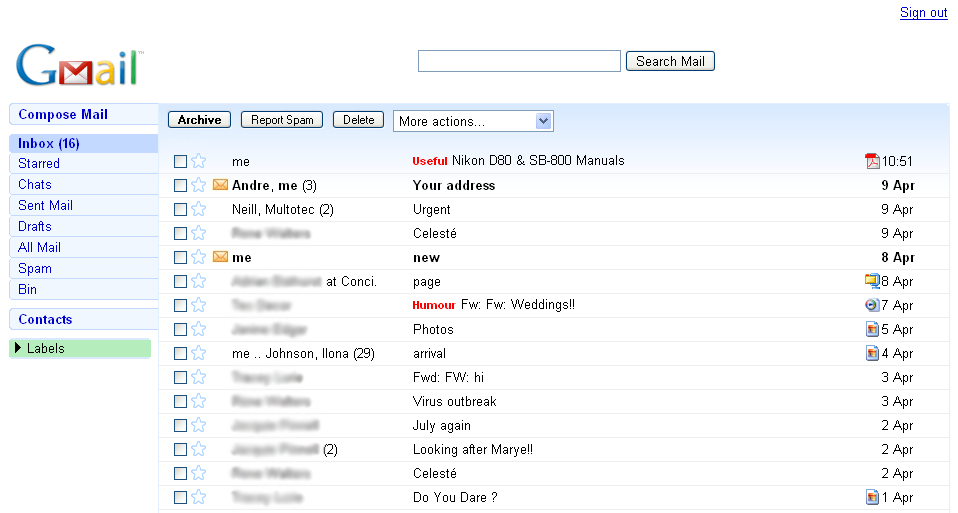Open the 'Fwd: FW: hi' email

[x=448, y=377]
